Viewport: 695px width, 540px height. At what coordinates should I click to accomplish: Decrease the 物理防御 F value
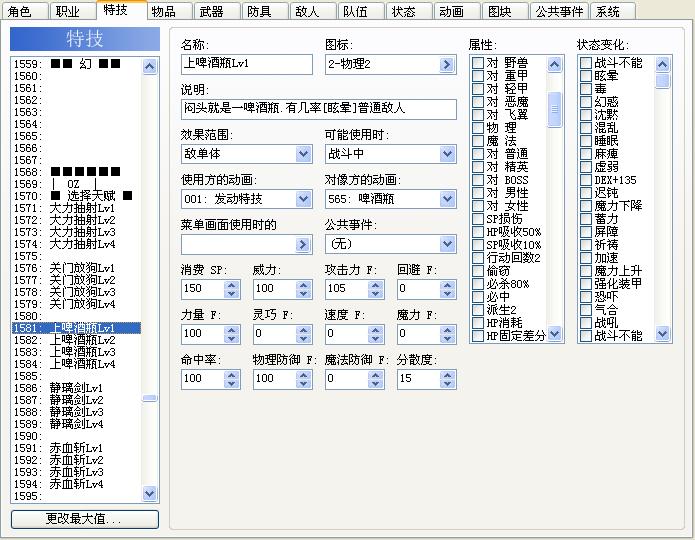(304, 384)
